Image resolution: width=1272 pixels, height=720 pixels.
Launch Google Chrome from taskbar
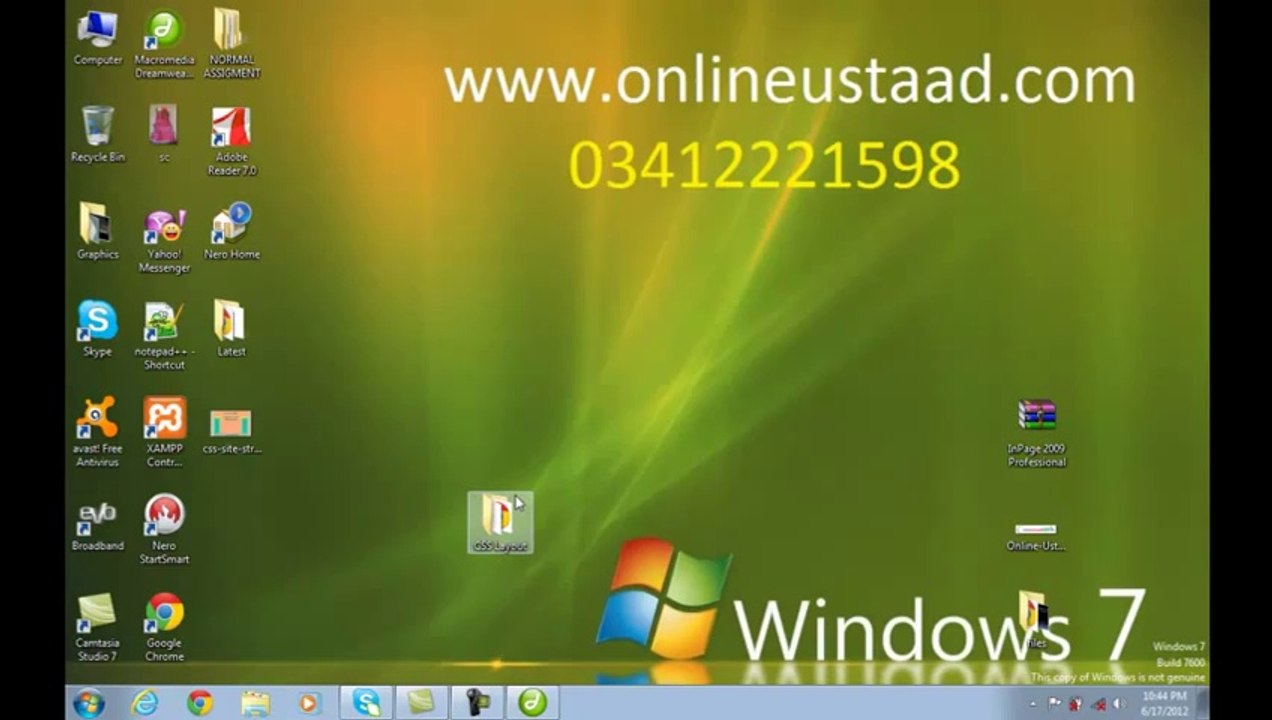[x=200, y=703]
